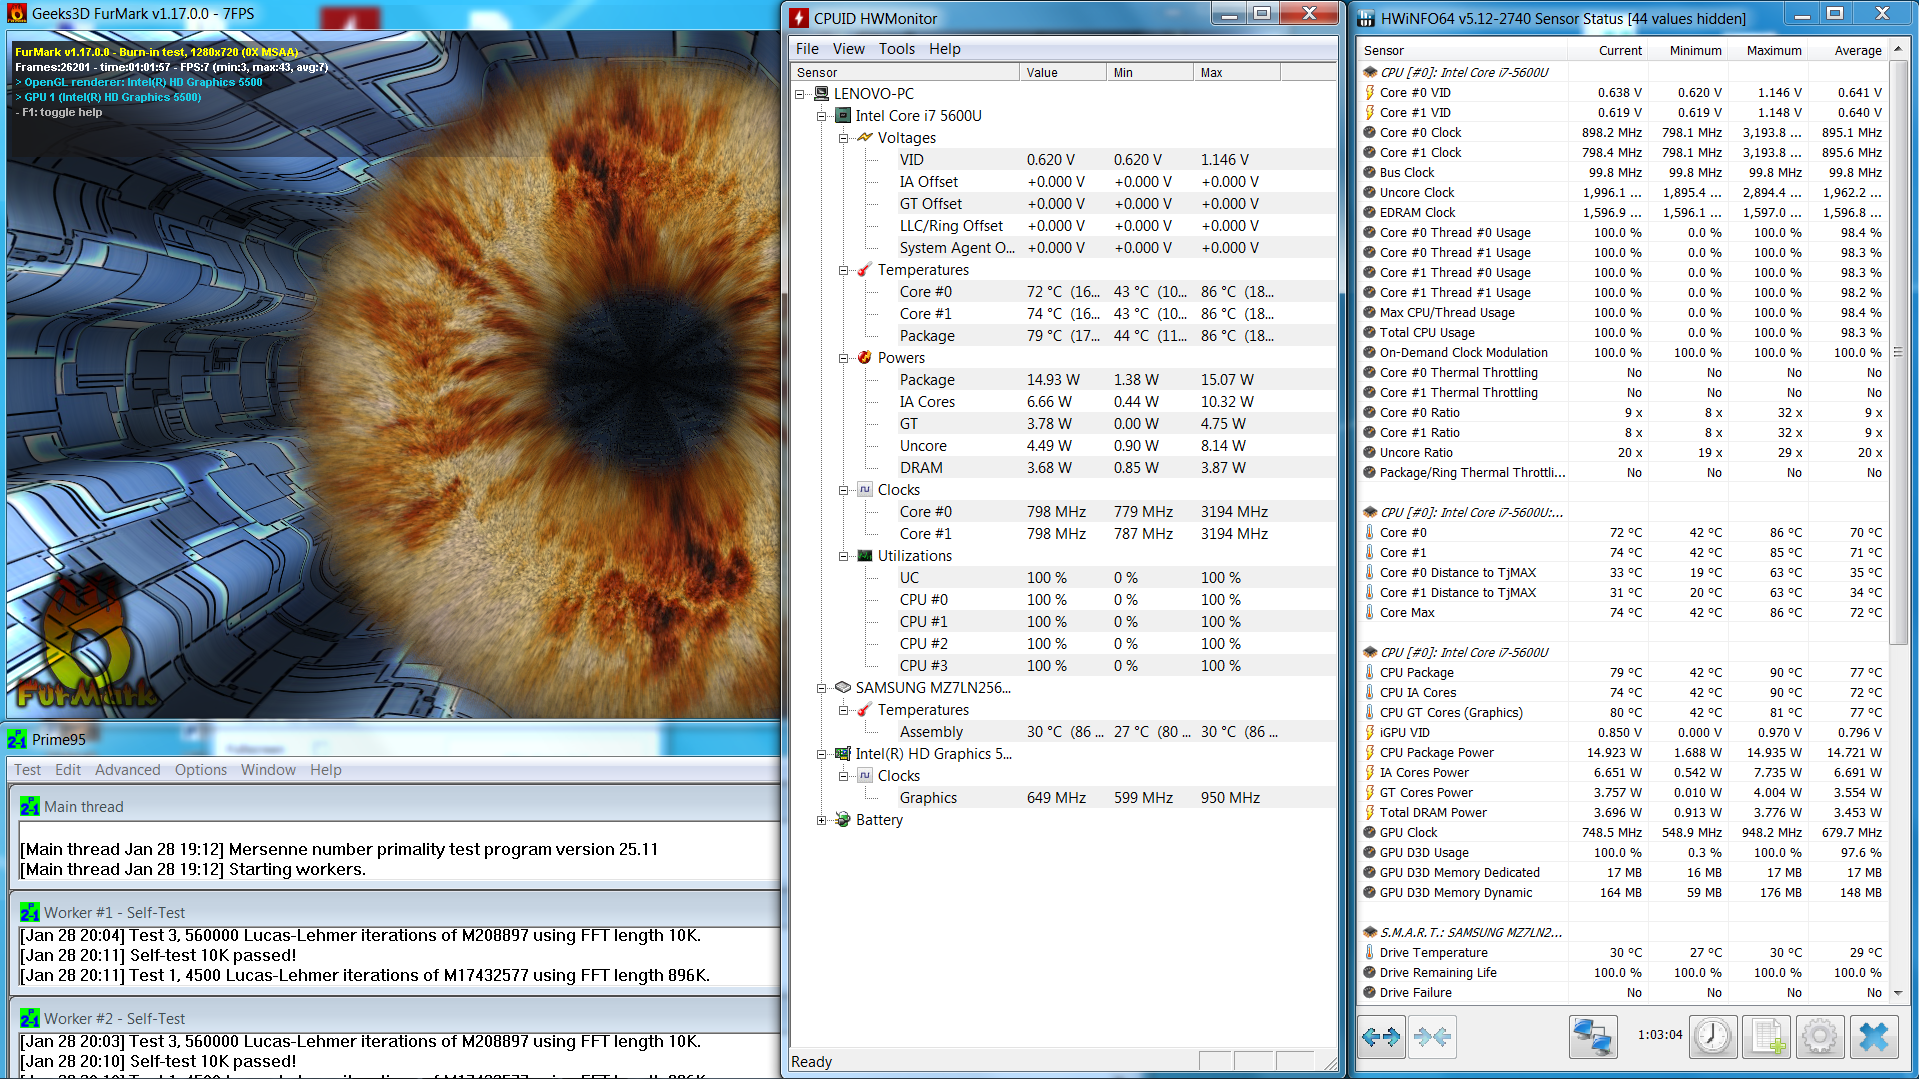Click the LENOVO-PC computer icon in HWMonitor
Screen dimensions: 1919x1079
(x=822, y=94)
